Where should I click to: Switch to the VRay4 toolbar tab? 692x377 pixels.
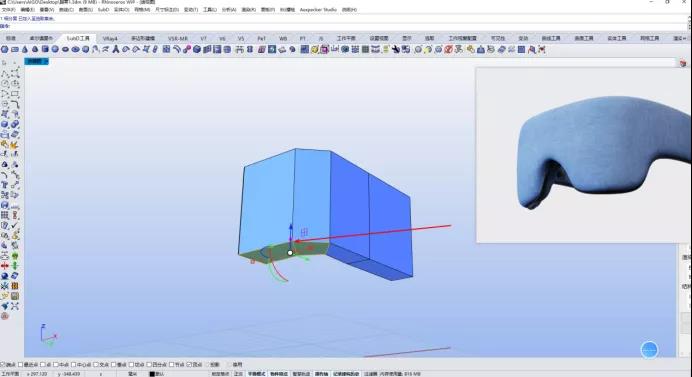(110, 38)
